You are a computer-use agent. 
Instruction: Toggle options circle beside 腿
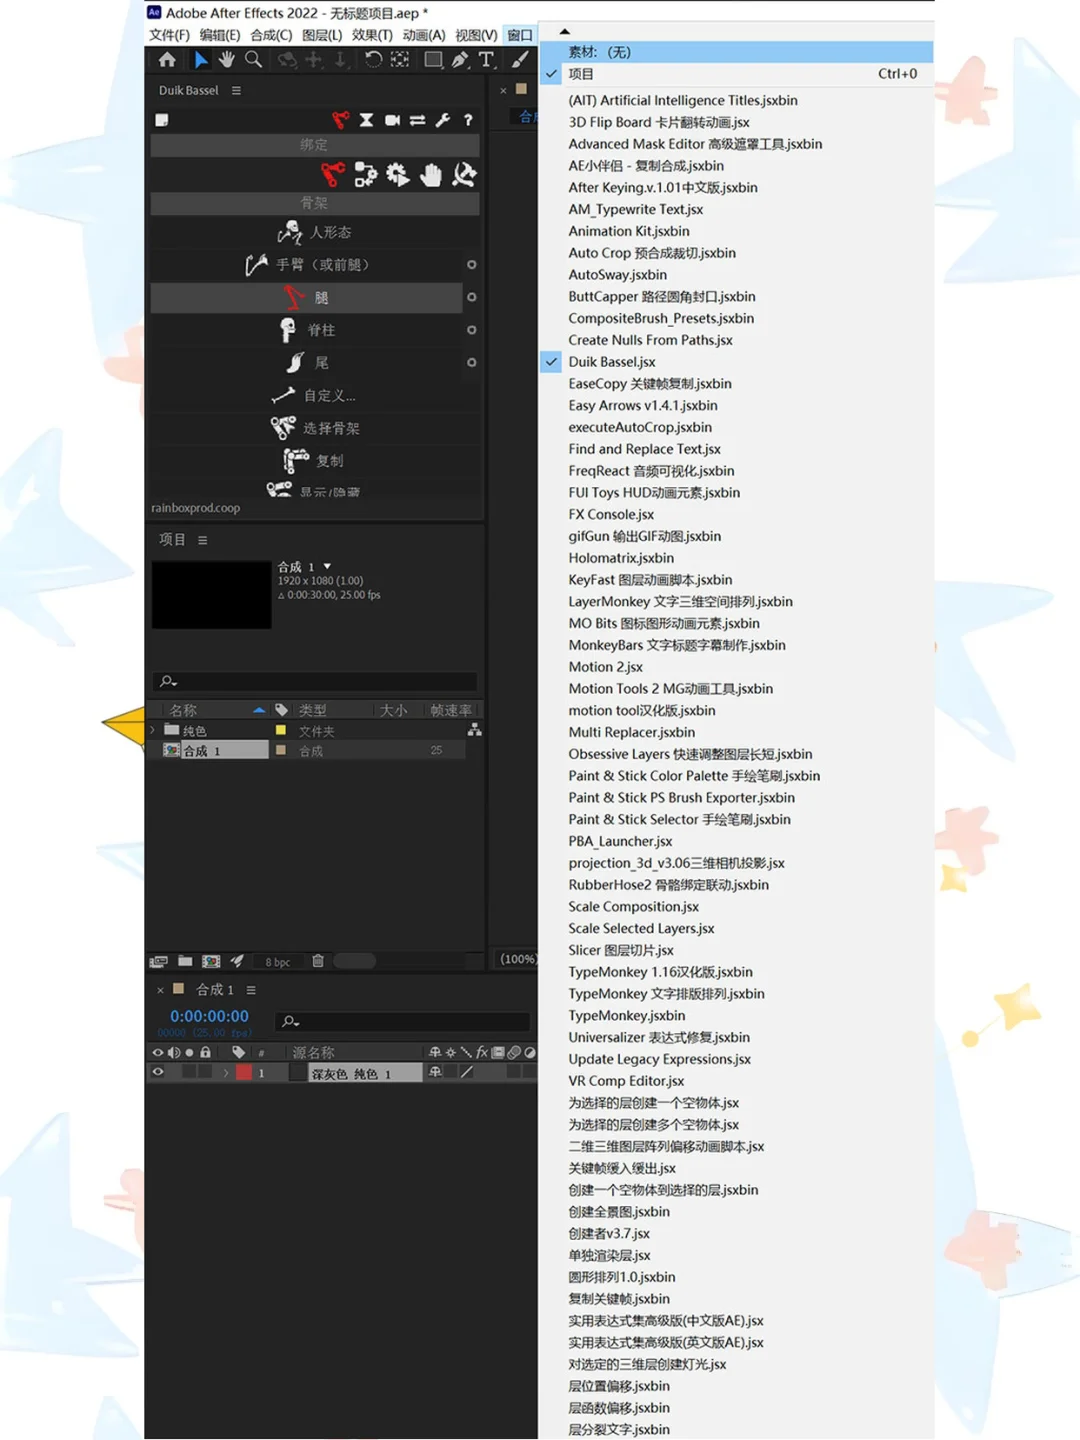[472, 297]
